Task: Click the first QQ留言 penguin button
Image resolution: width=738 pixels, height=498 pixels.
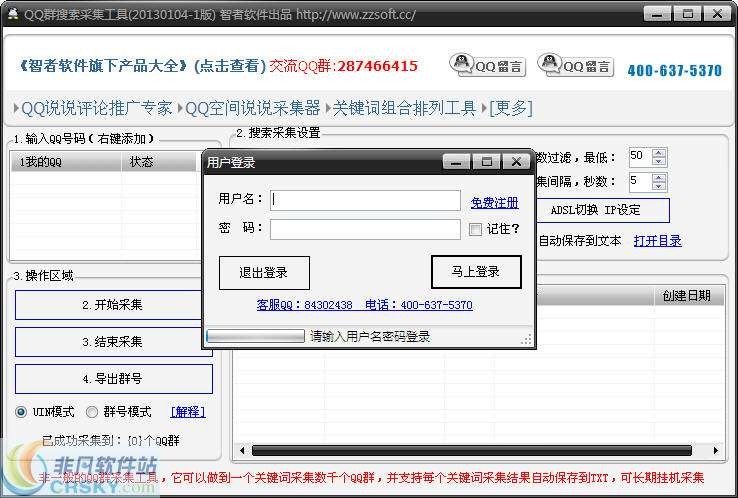Action: [x=487, y=65]
